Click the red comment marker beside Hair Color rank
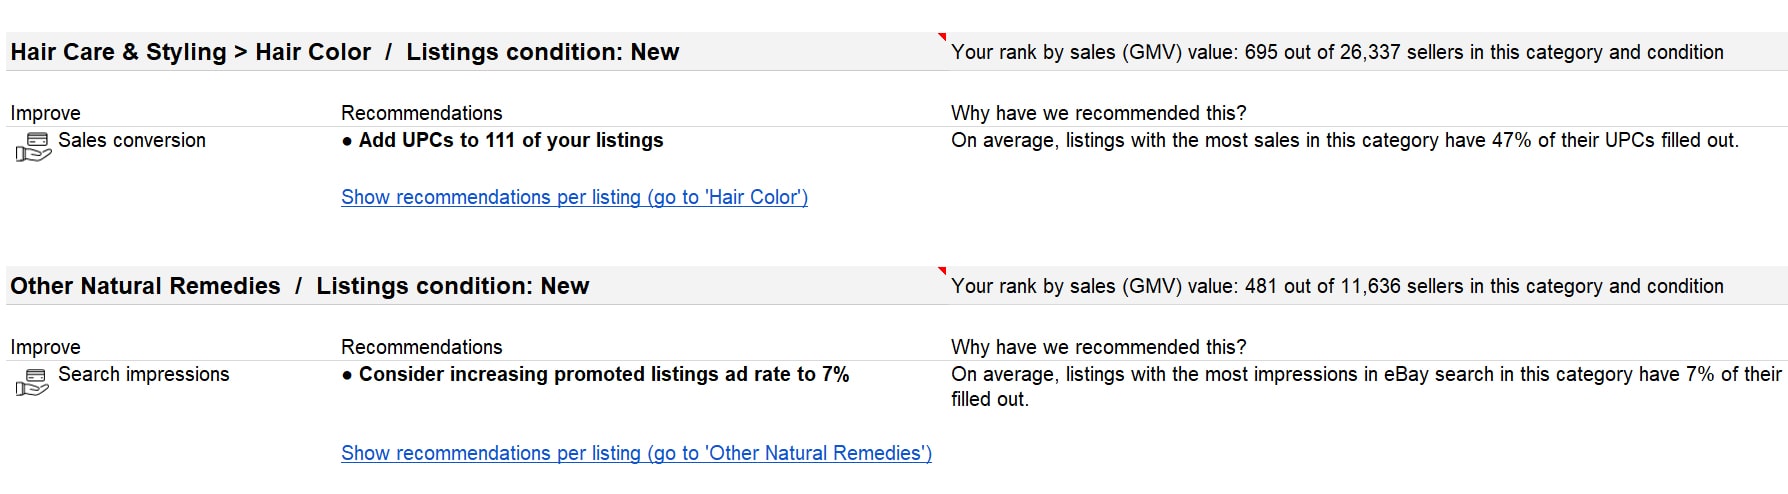The width and height of the screenshot is (1788, 494). pos(942,37)
